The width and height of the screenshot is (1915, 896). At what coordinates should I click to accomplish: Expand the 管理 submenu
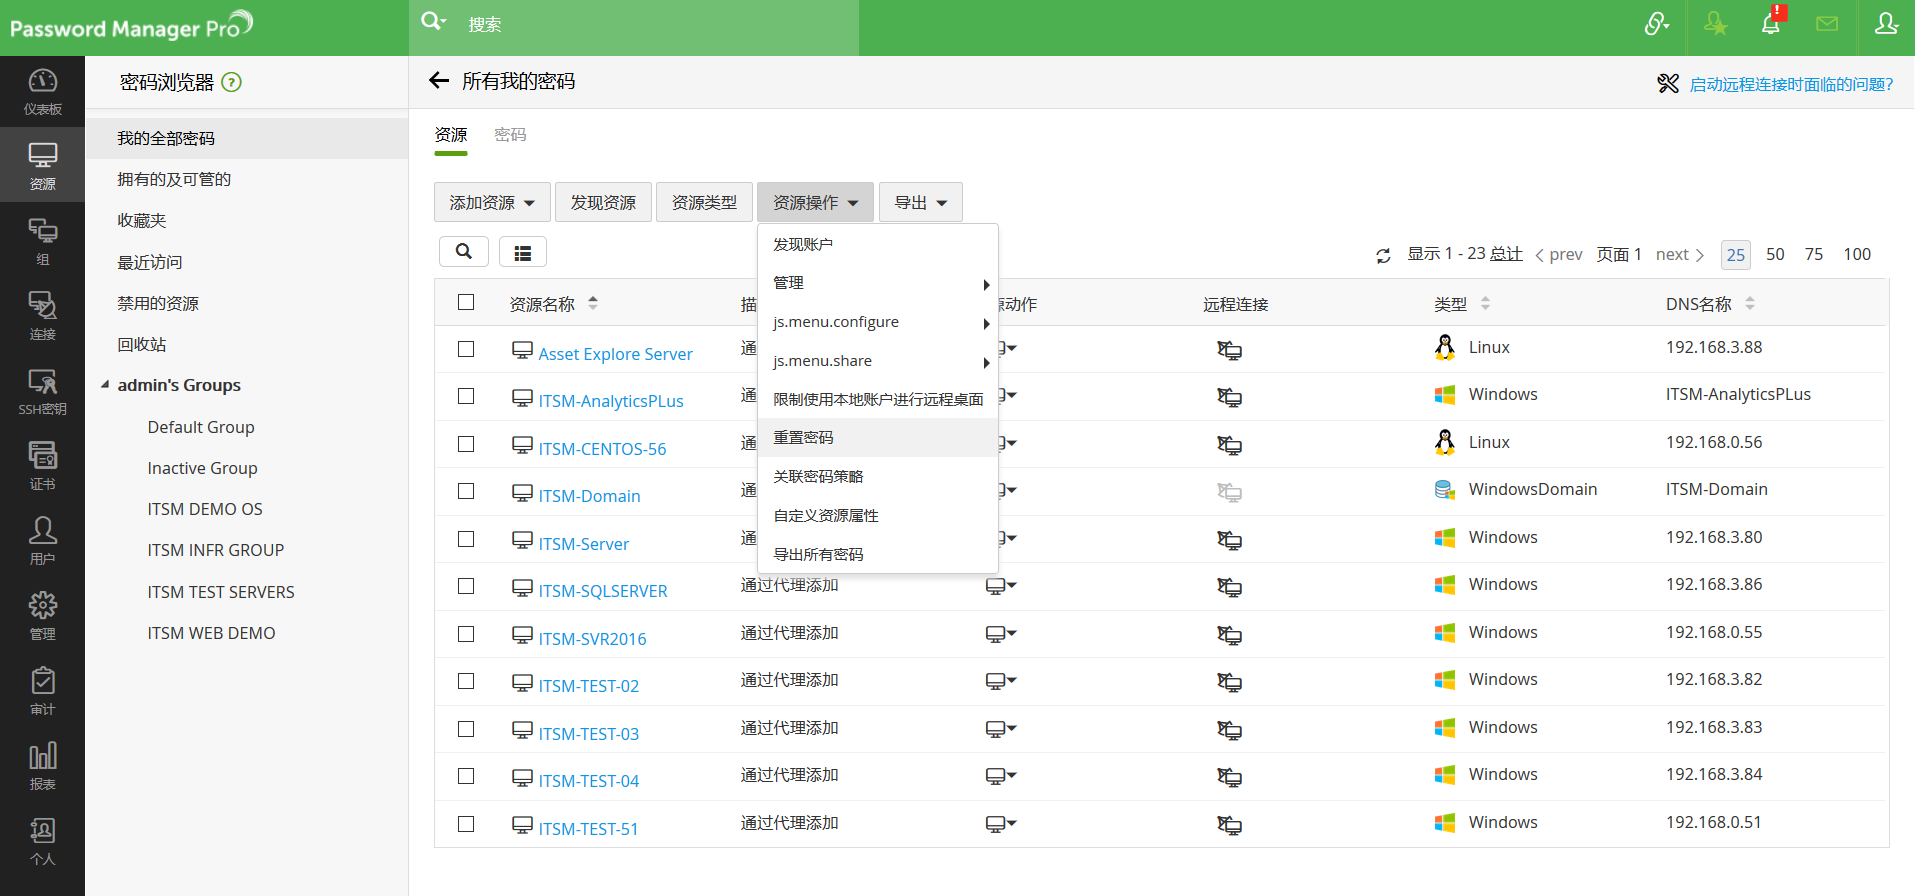coord(878,283)
